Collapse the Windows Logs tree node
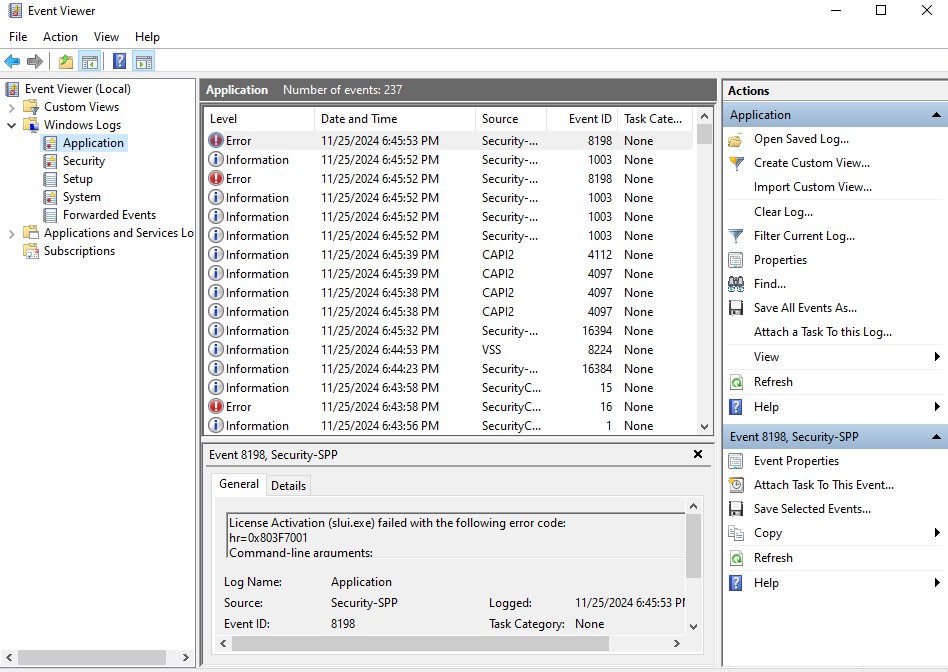The width and height of the screenshot is (948, 672). 11,125
